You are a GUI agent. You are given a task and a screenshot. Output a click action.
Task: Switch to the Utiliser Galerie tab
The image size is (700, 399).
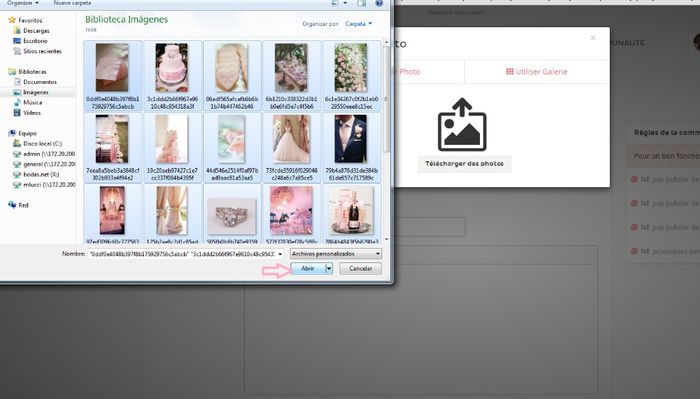click(537, 71)
